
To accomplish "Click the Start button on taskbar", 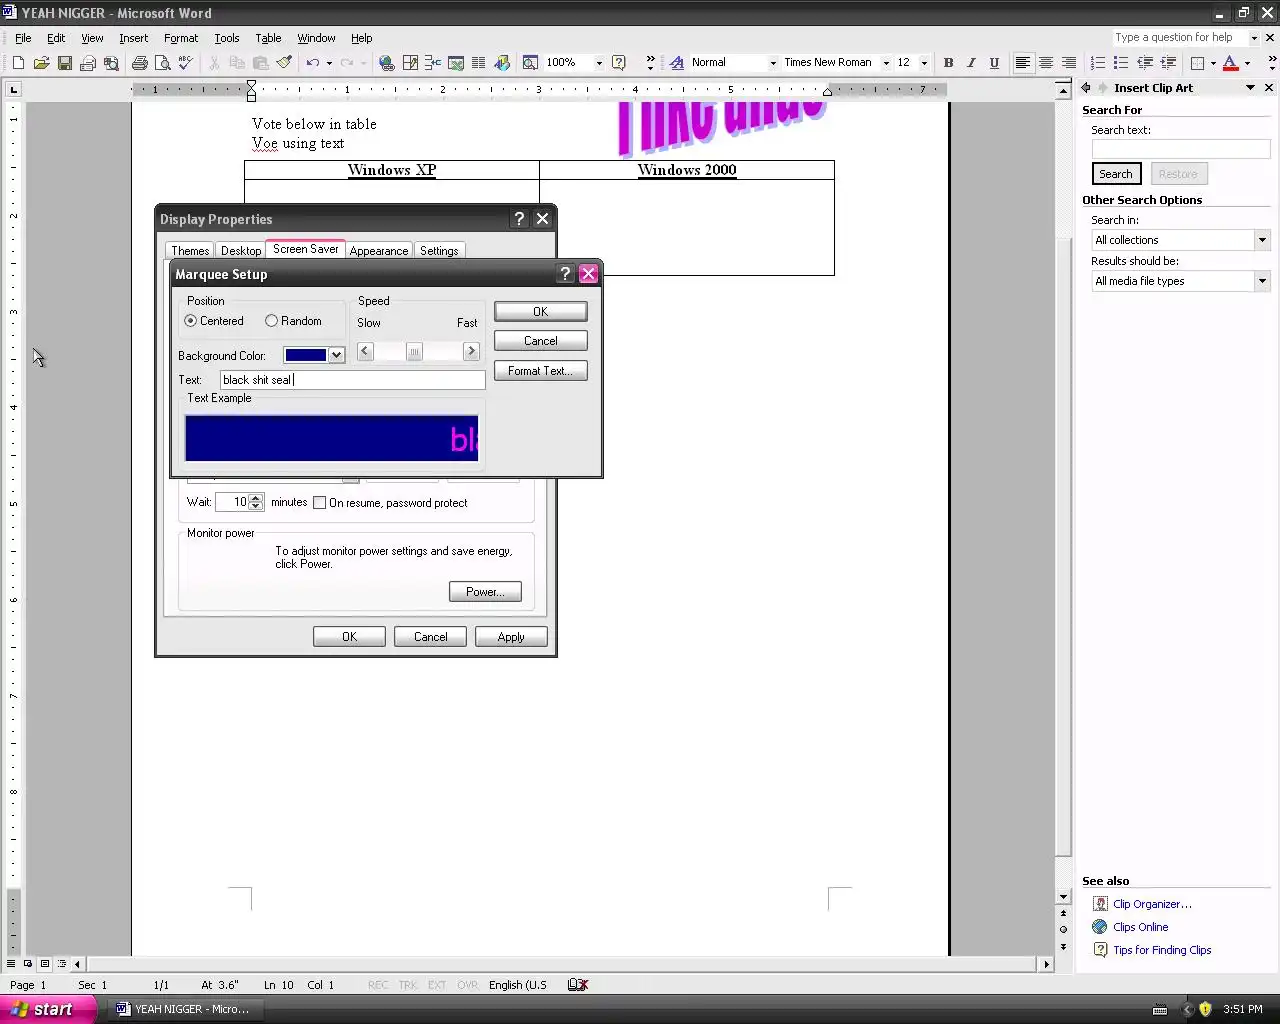I will tap(46, 1009).
